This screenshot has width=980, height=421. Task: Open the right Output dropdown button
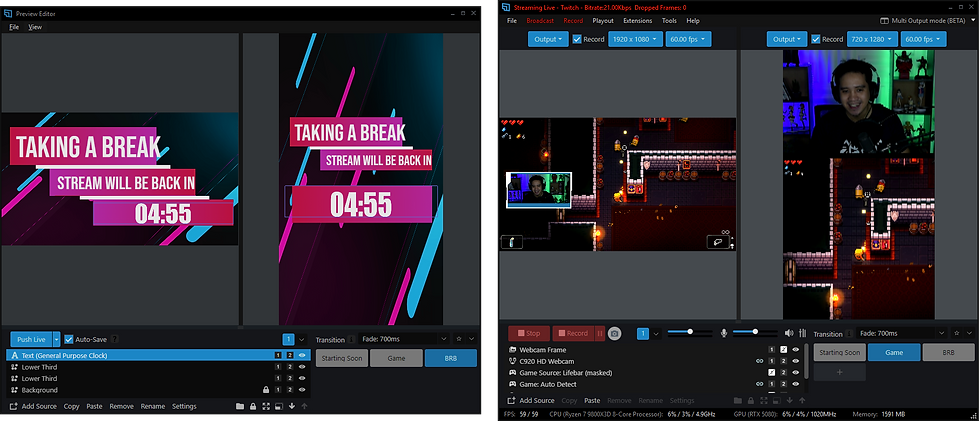[x=787, y=39]
